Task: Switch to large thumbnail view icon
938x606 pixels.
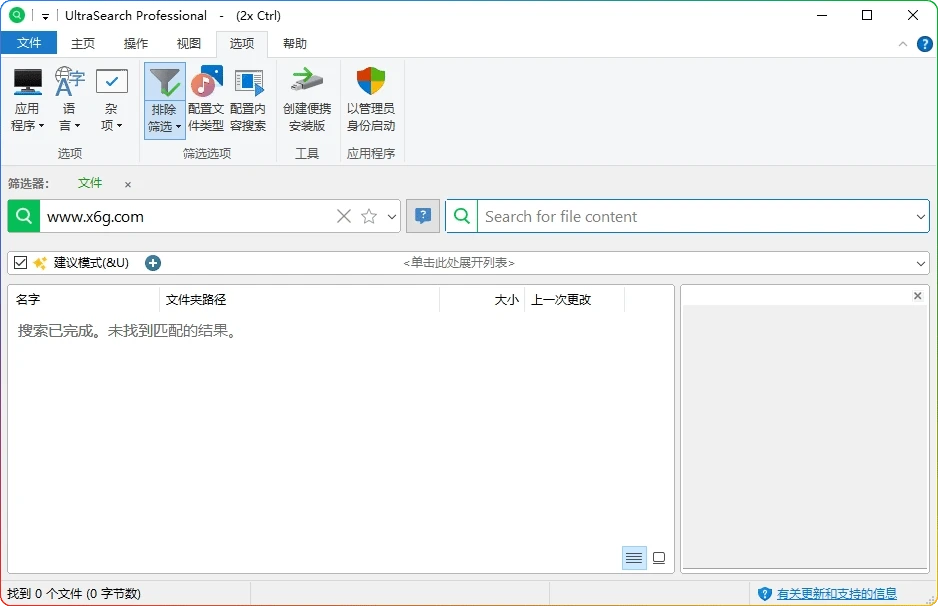Action: pyautogui.click(x=659, y=558)
